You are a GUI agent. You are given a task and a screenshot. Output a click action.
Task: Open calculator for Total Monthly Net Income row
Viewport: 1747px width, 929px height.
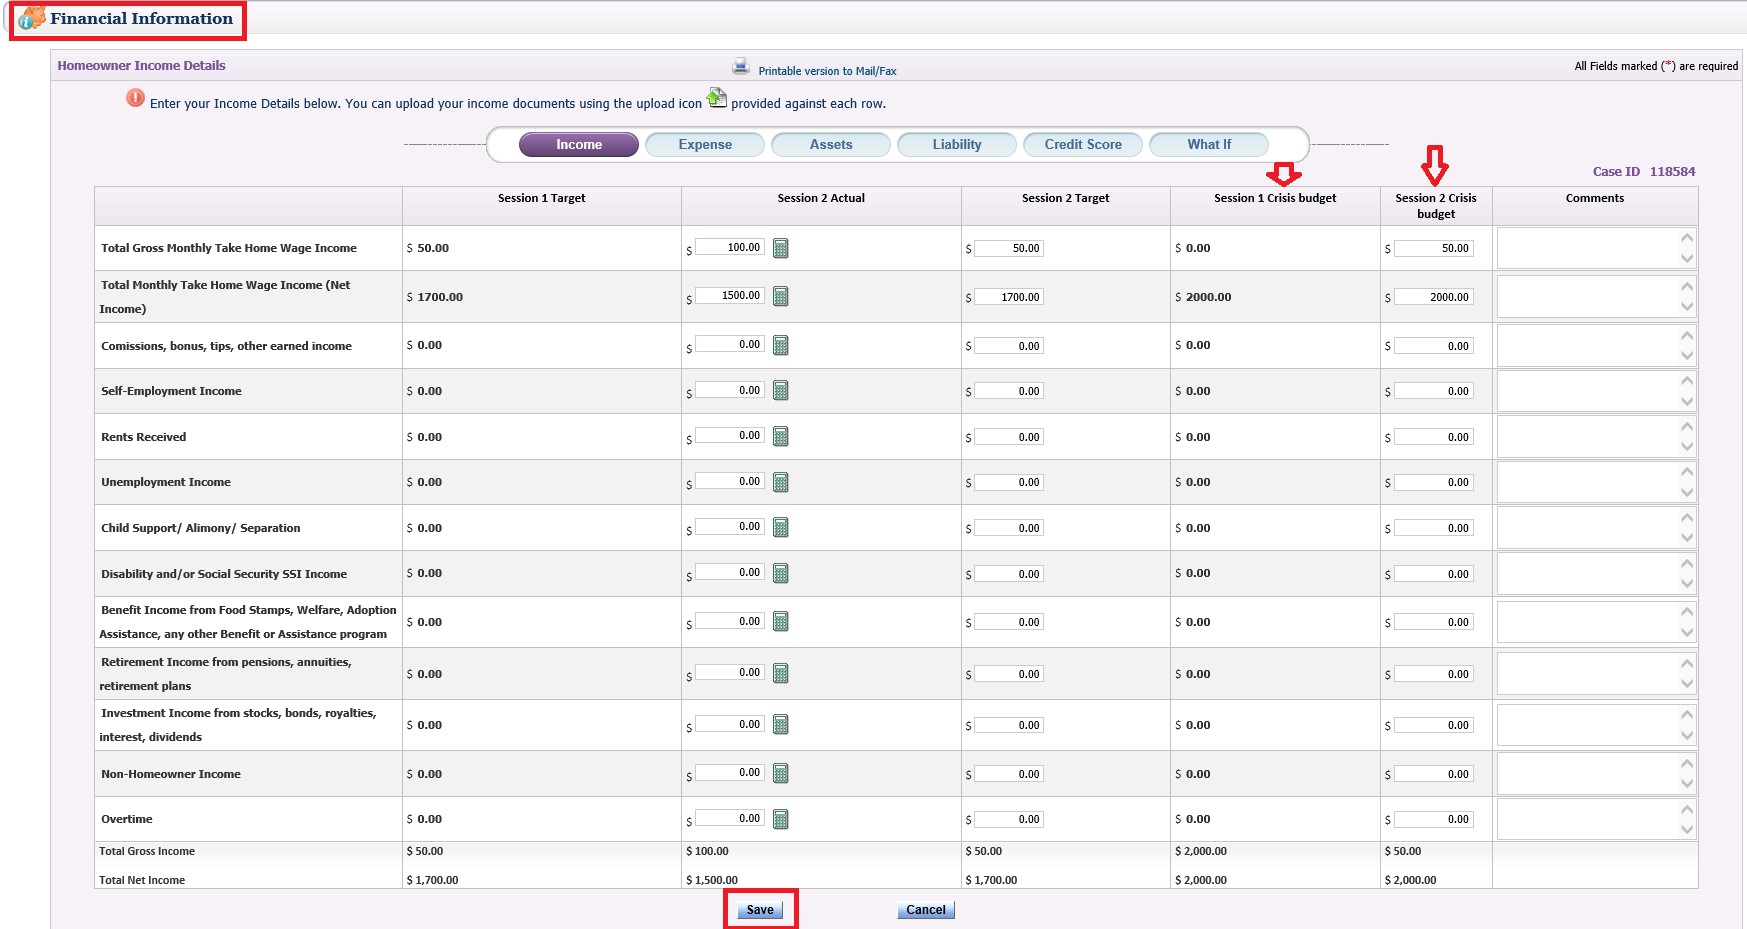pyautogui.click(x=781, y=296)
